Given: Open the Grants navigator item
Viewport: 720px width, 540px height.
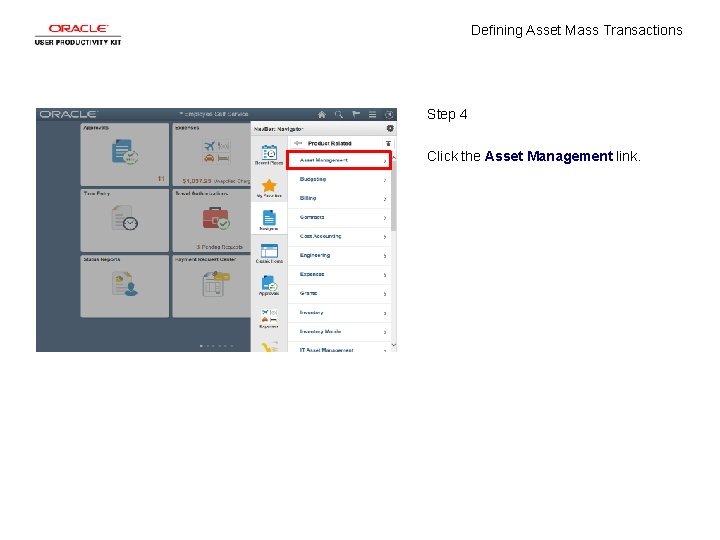Looking at the screenshot, I should (339, 293).
